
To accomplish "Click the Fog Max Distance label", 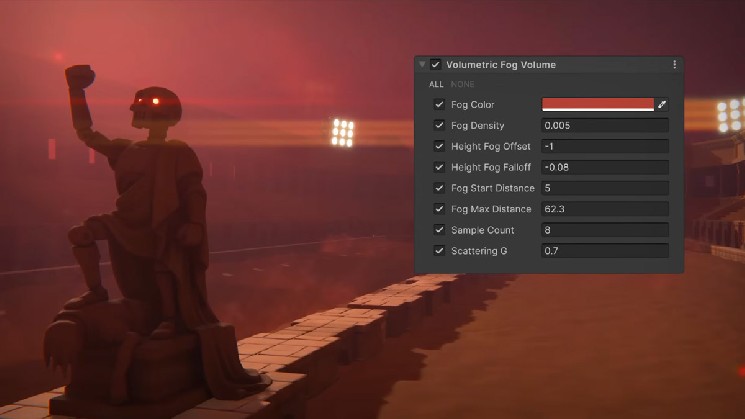I will click(x=491, y=209).
